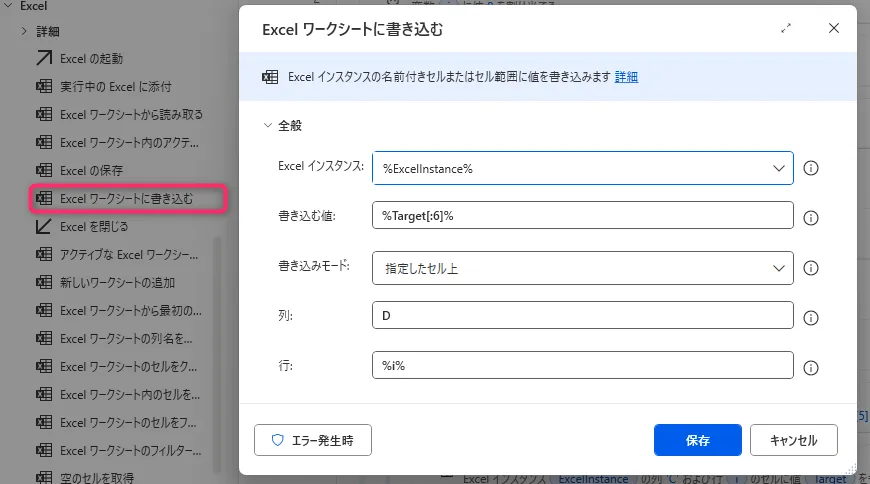Open the 詳細 help link
This screenshot has width=870, height=484.
[626, 77]
